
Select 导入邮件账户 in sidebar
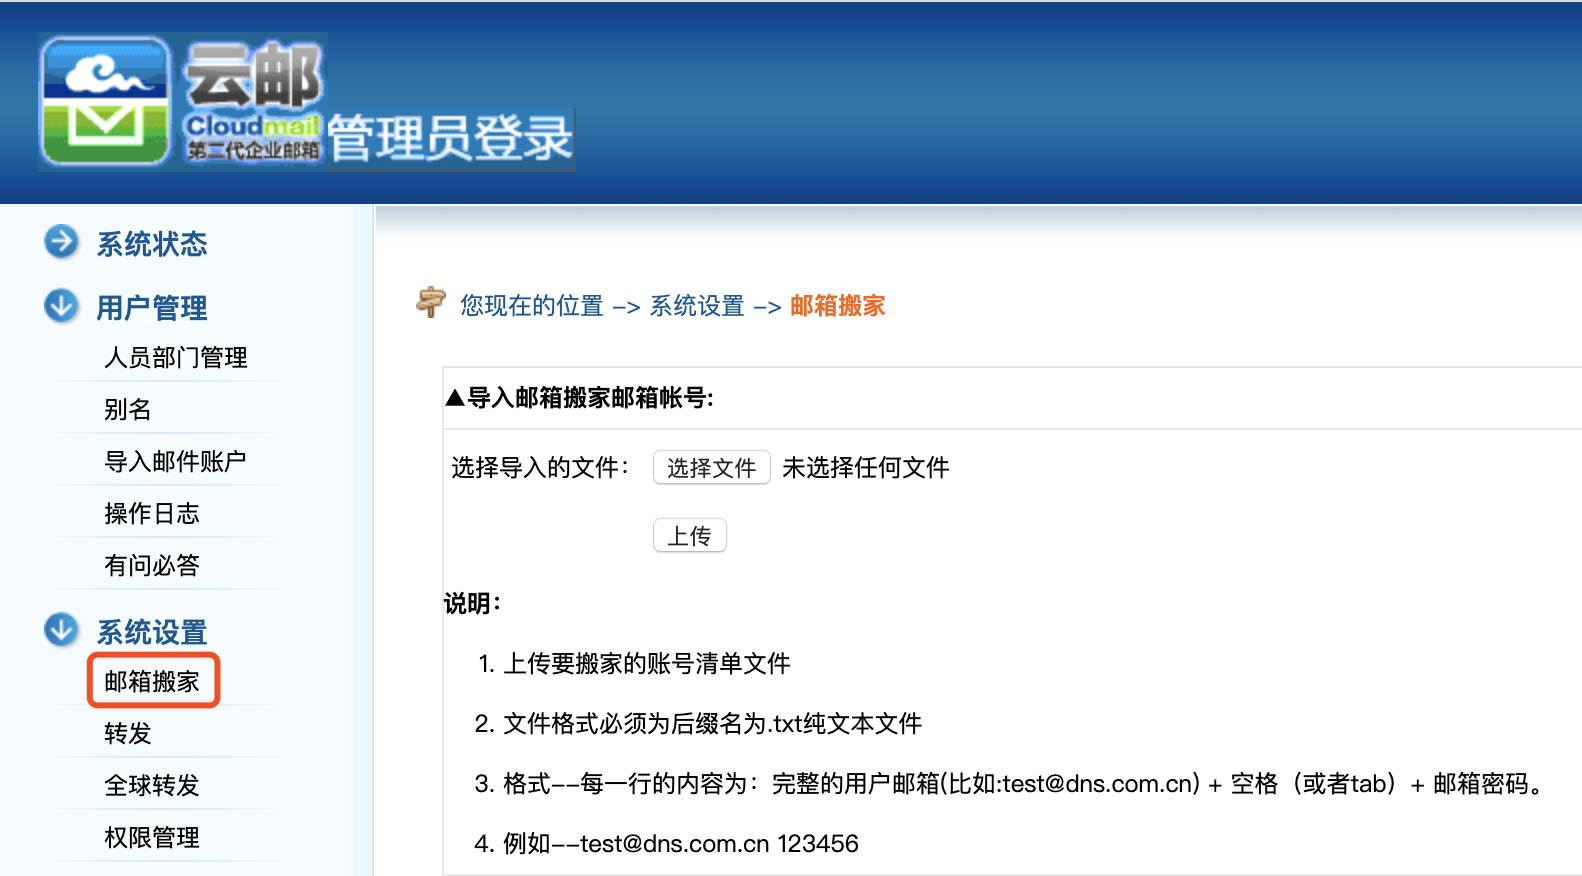(x=175, y=462)
